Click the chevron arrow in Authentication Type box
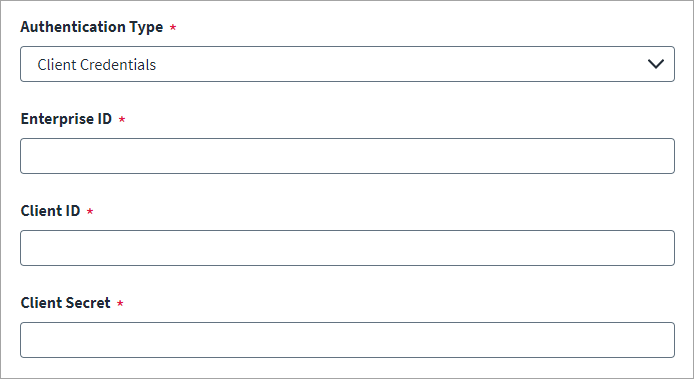The image size is (694, 379). tap(655, 64)
